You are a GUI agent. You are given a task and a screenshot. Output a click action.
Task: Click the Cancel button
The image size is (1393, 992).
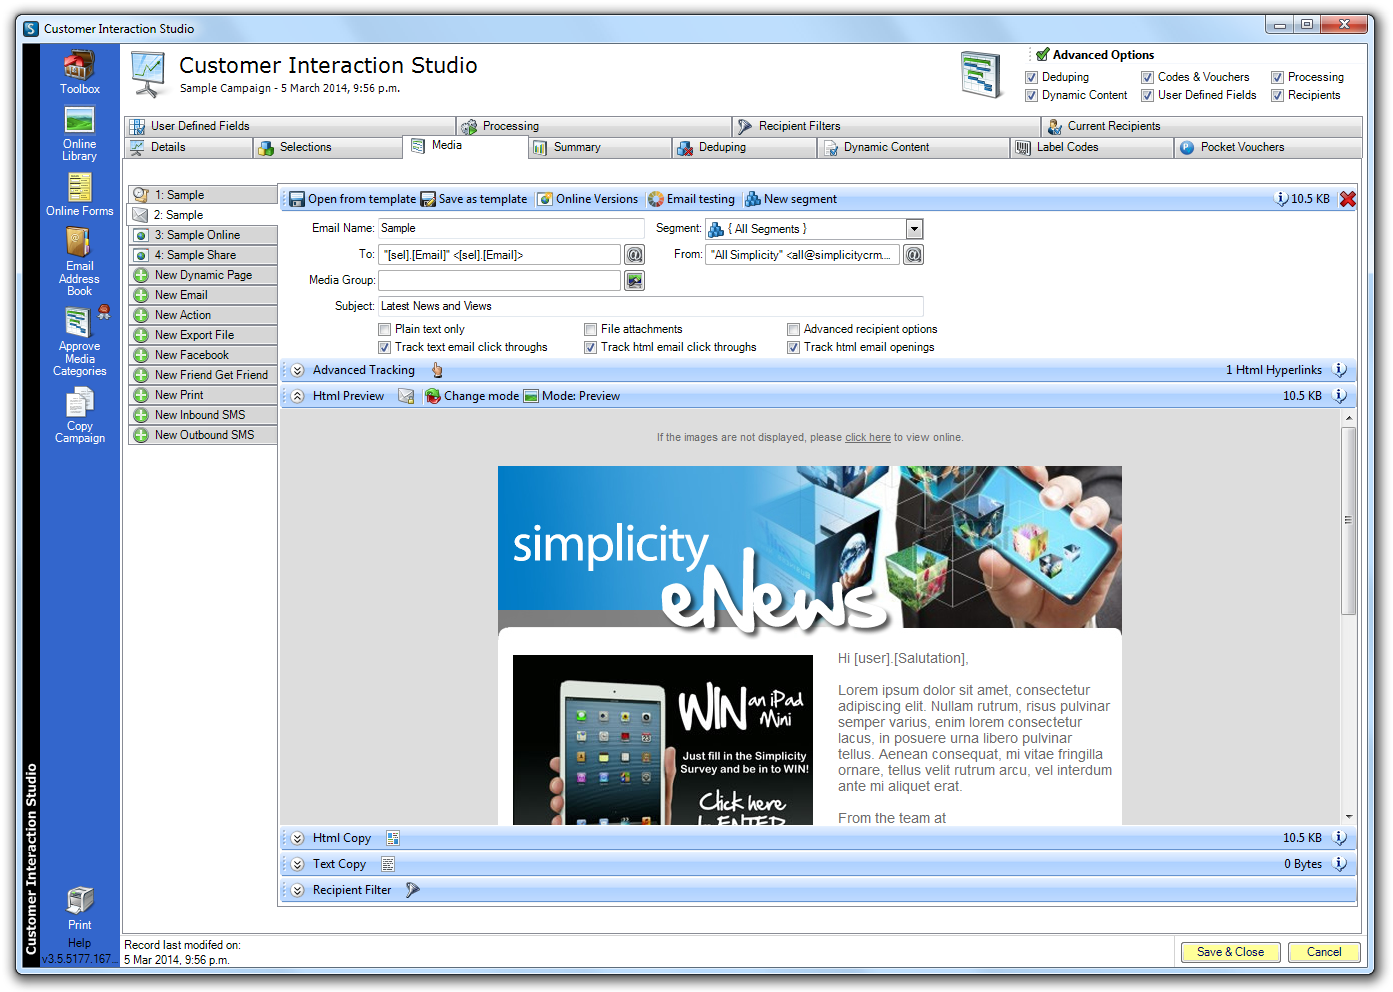[x=1324, y=952]
